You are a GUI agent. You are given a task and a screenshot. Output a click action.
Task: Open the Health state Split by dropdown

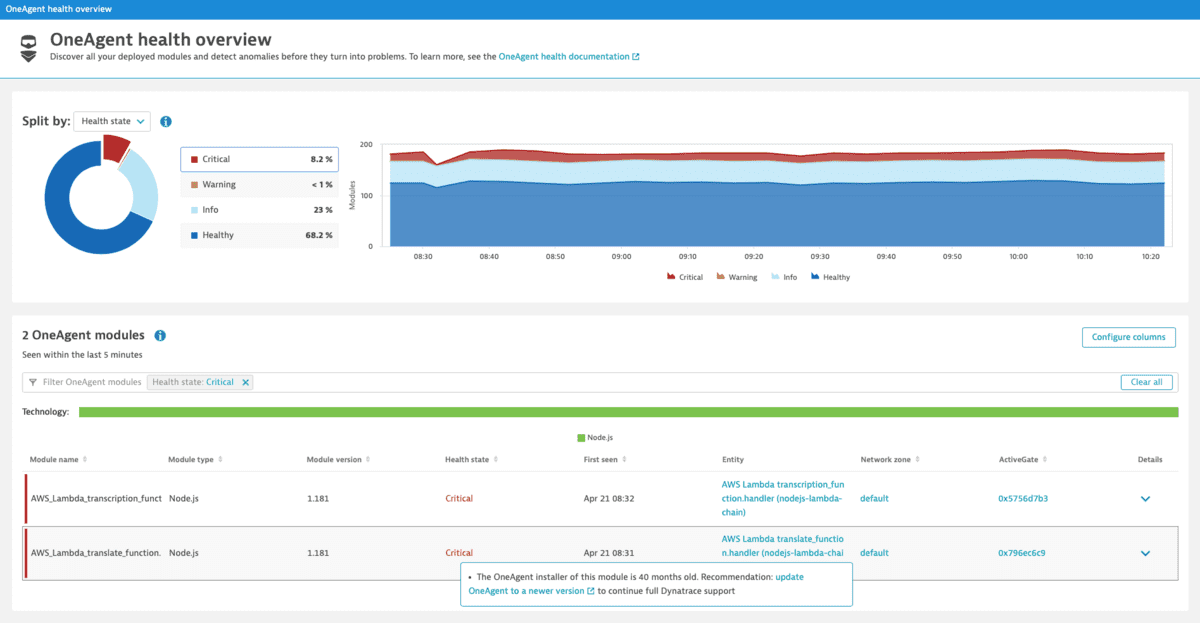point(111,121)
